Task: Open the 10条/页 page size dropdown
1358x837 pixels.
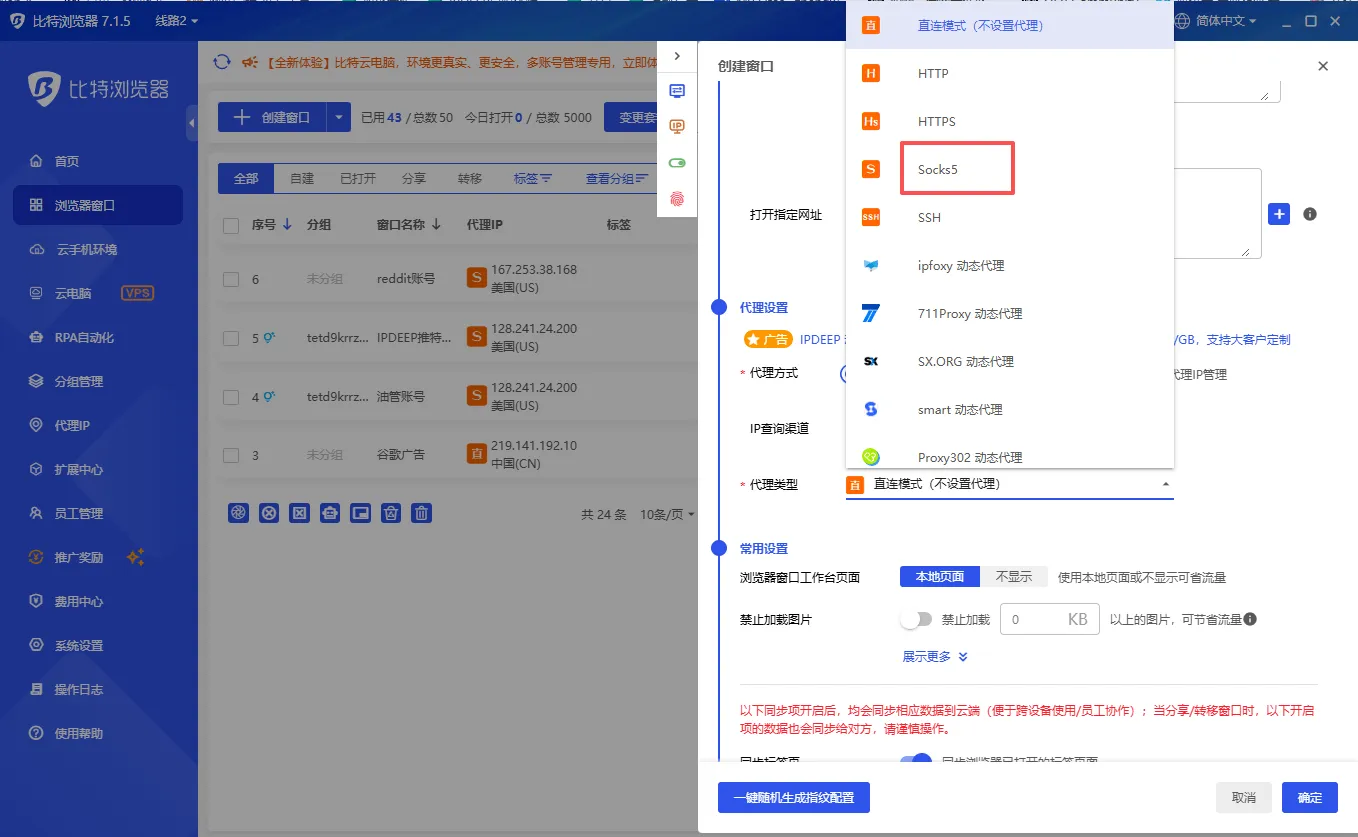Action: pos(667,514)
